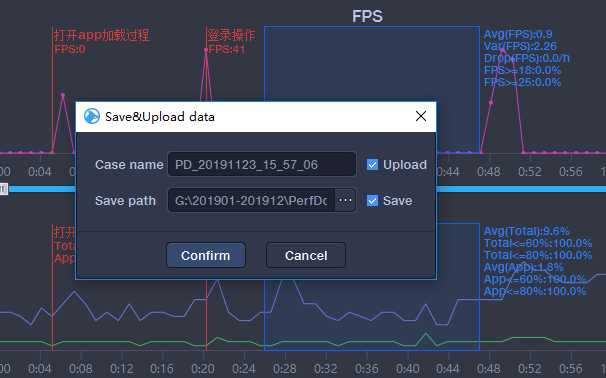The width and height of the screenshot is (606, 378).
Task: Open the save path browse (...) button
Action: pos(345,200)
